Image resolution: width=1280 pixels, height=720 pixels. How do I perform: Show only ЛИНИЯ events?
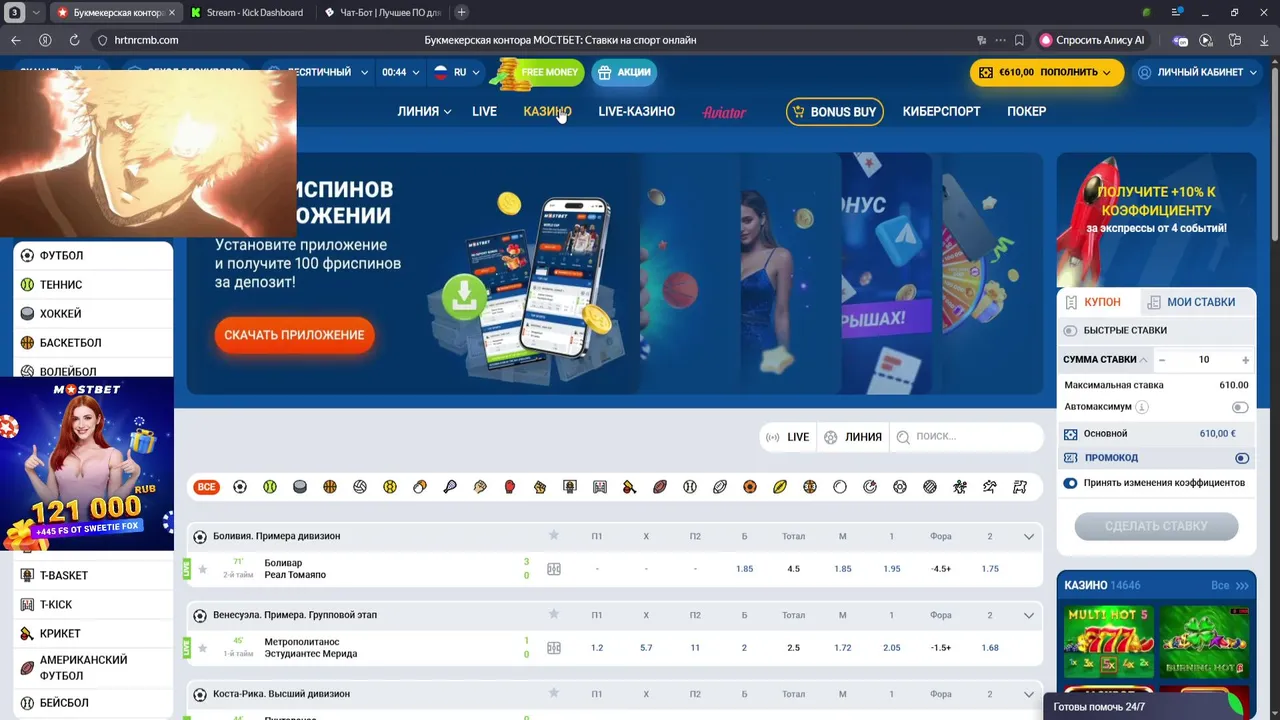click(853, 437)
